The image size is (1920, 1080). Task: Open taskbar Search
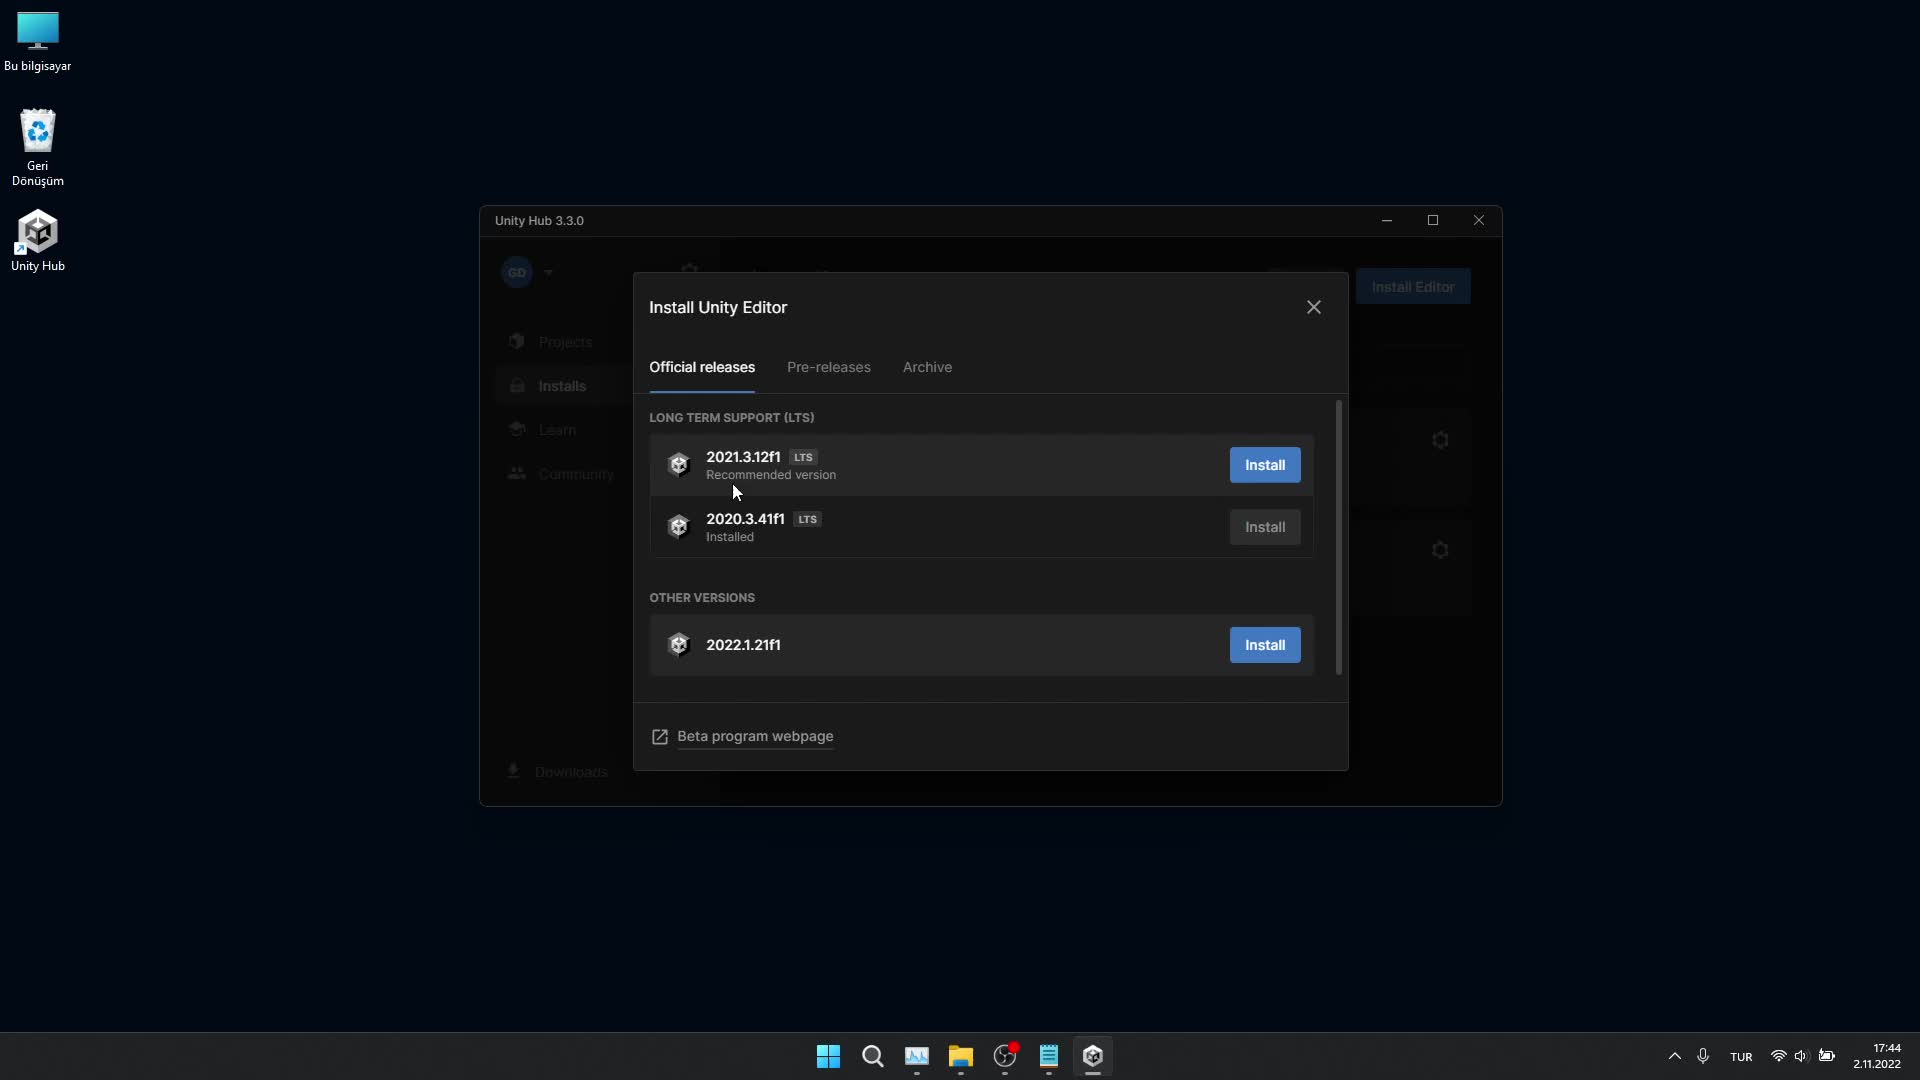coord(873,1056)
